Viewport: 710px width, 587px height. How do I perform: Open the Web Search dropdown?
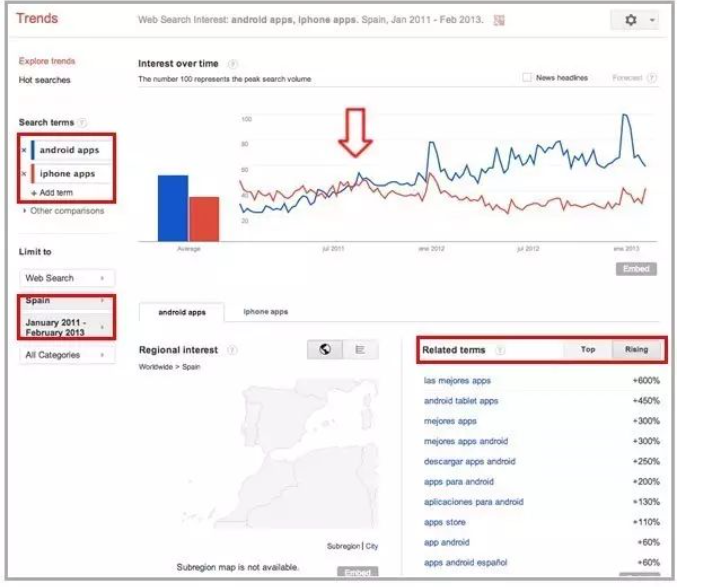(x=67, y=278)
